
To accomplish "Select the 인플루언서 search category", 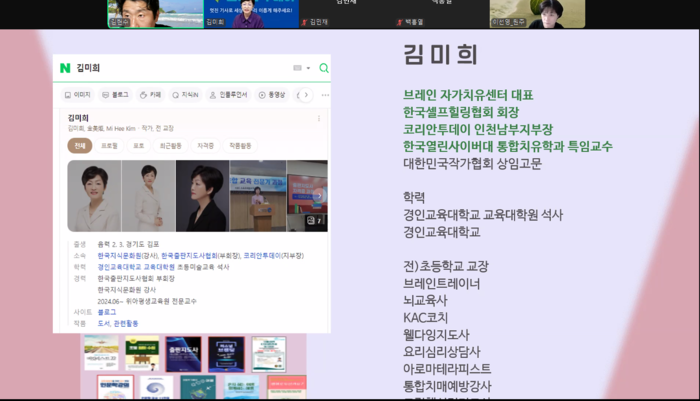I will click(229, 95).
